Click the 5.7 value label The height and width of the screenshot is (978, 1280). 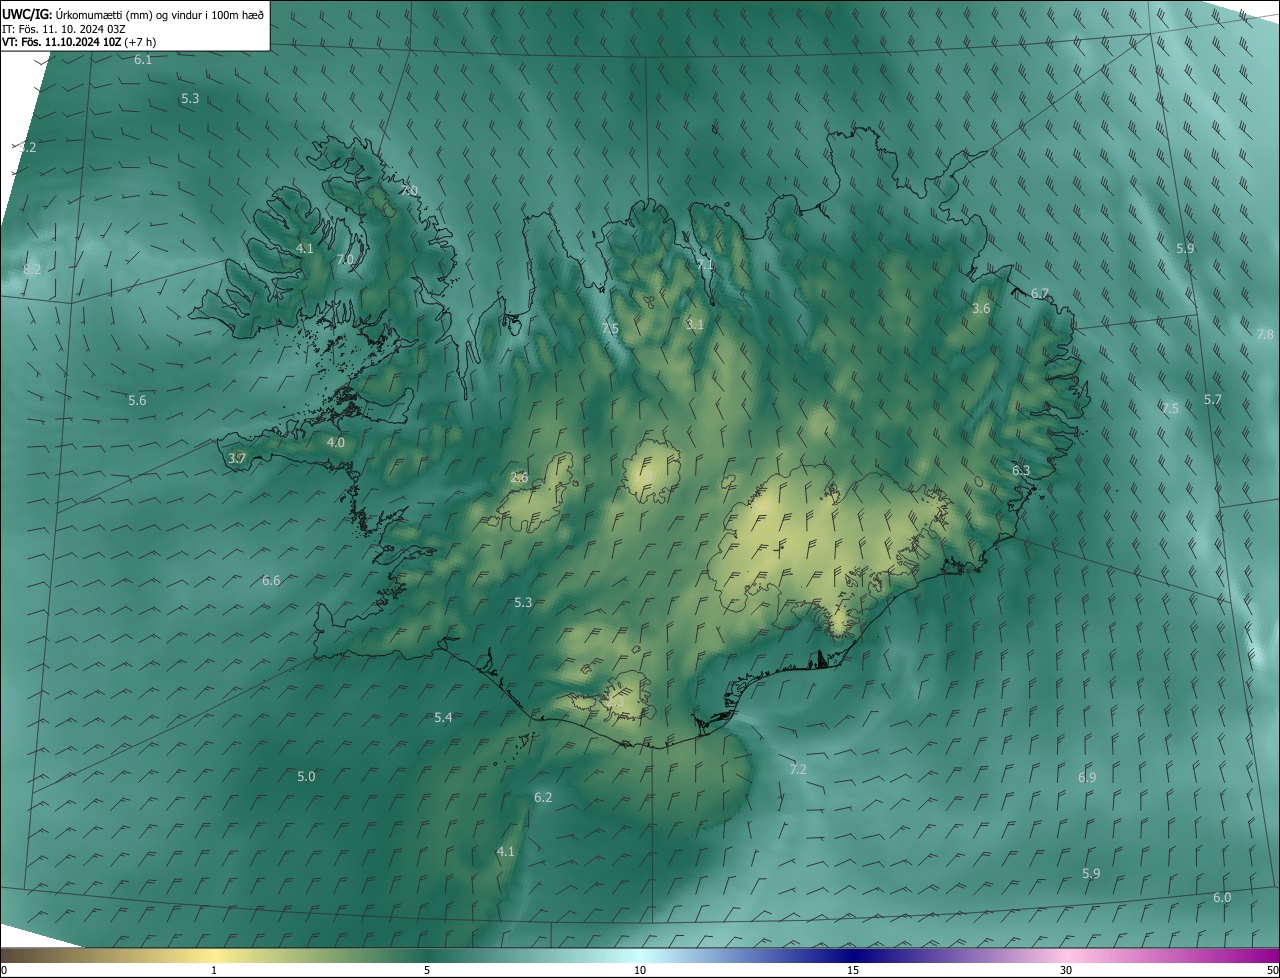pyautogui.click(x=1213, y=400)
